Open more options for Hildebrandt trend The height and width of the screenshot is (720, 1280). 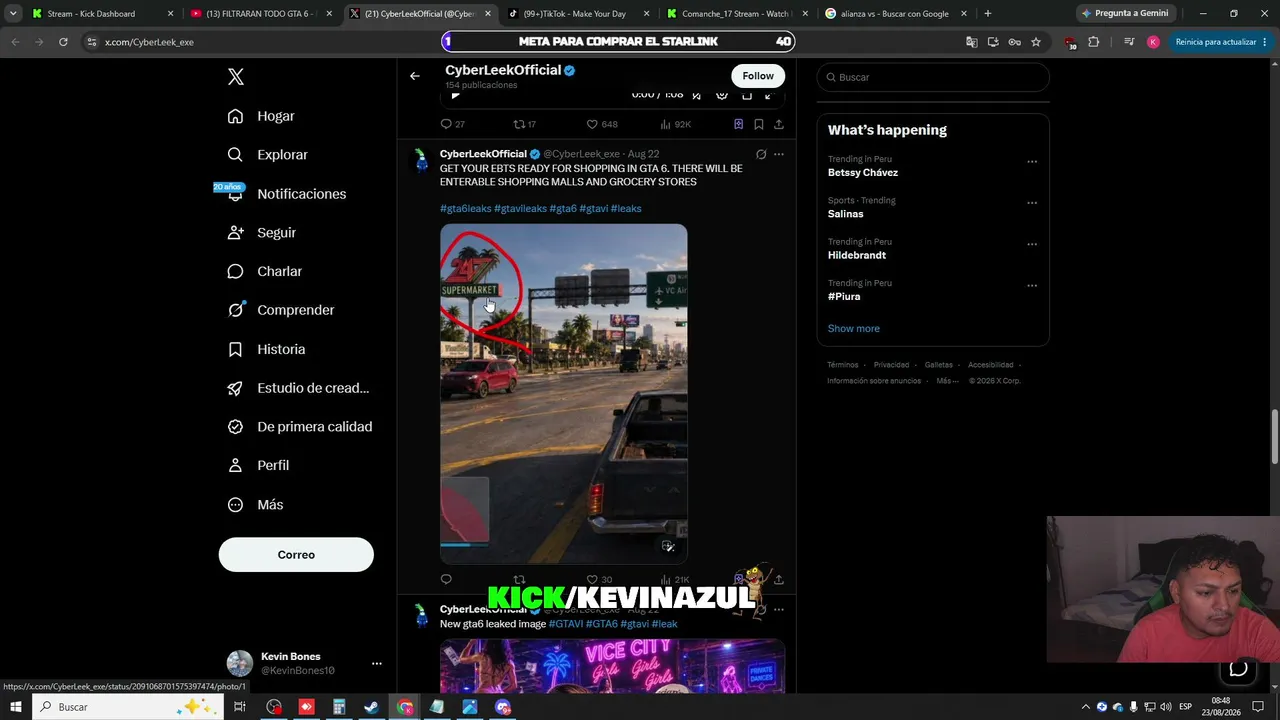click(x=1032, y=244)
